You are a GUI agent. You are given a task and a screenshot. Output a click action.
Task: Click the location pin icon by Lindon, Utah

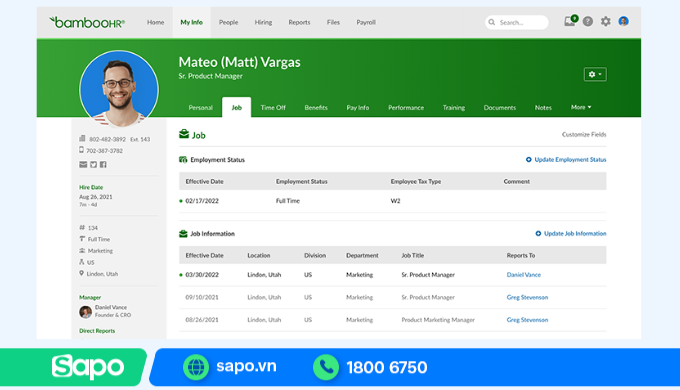tap(81, 273)
